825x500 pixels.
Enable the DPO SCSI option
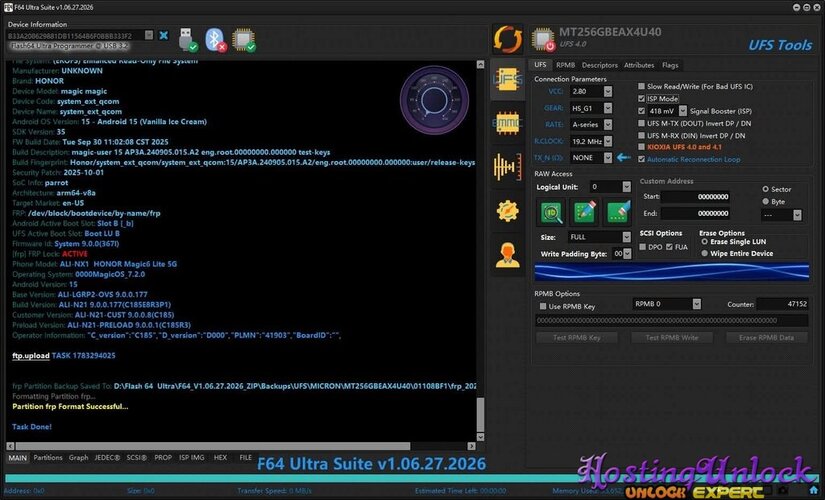(642, 247)
